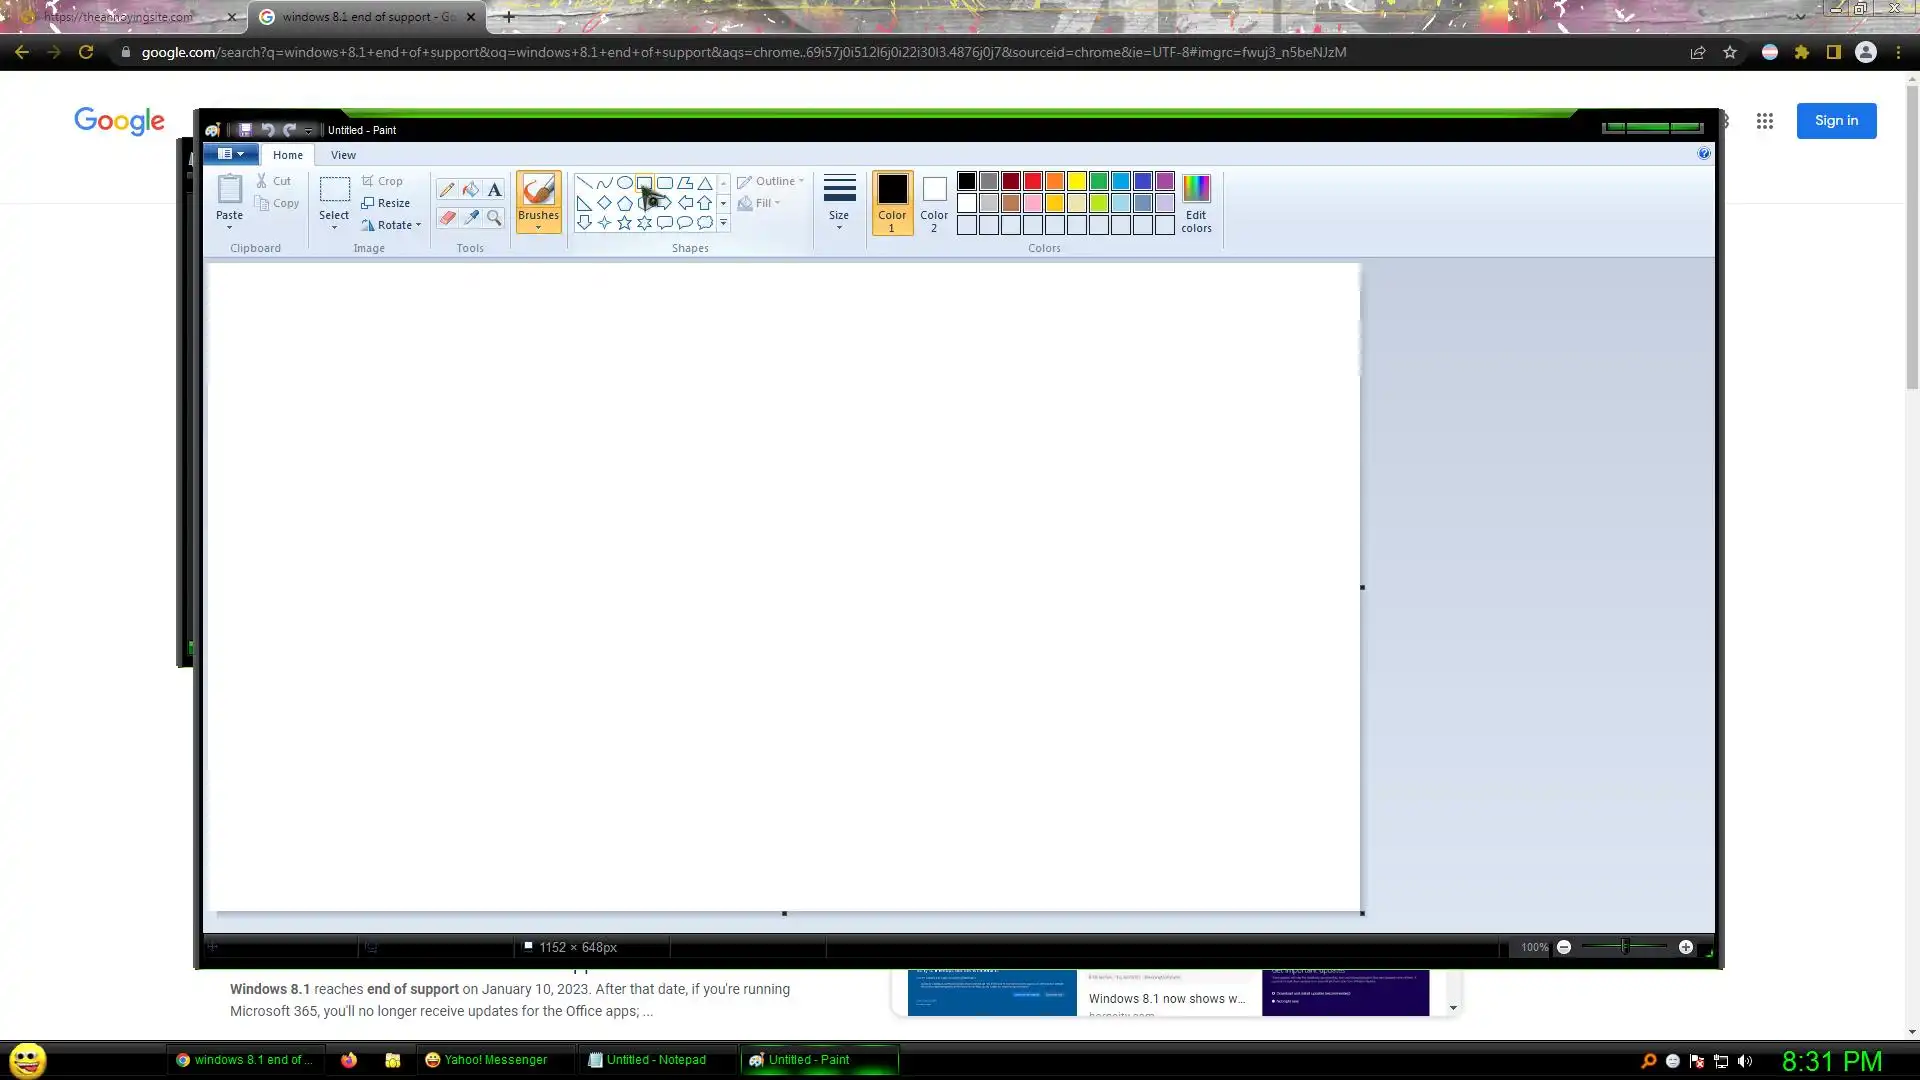This screenshot has height=1080, width=1920.
Task: Choose the Oval shape
Action: pos(624,183)
